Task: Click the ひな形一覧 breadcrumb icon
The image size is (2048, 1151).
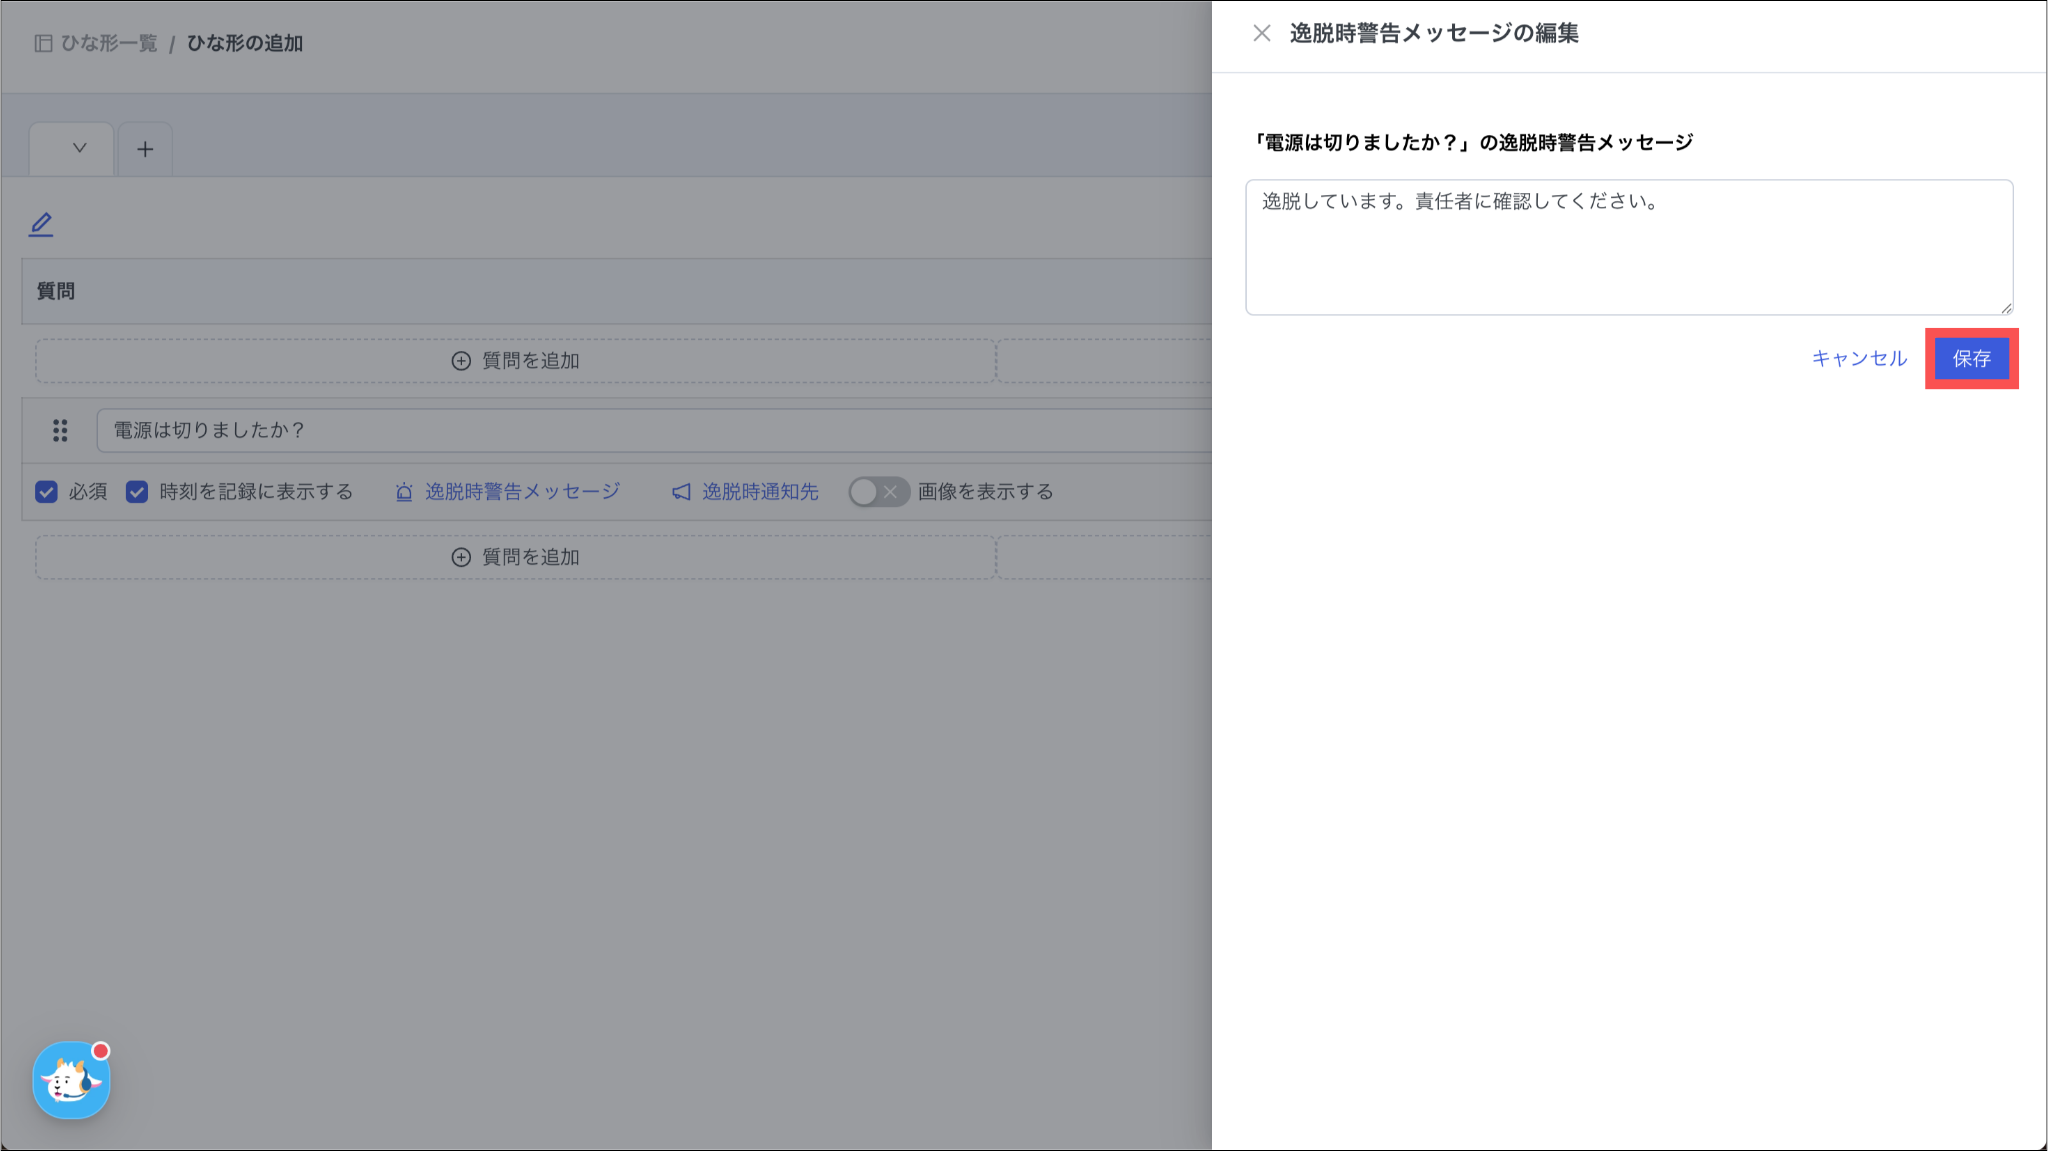Action: [x=43, y=43]
